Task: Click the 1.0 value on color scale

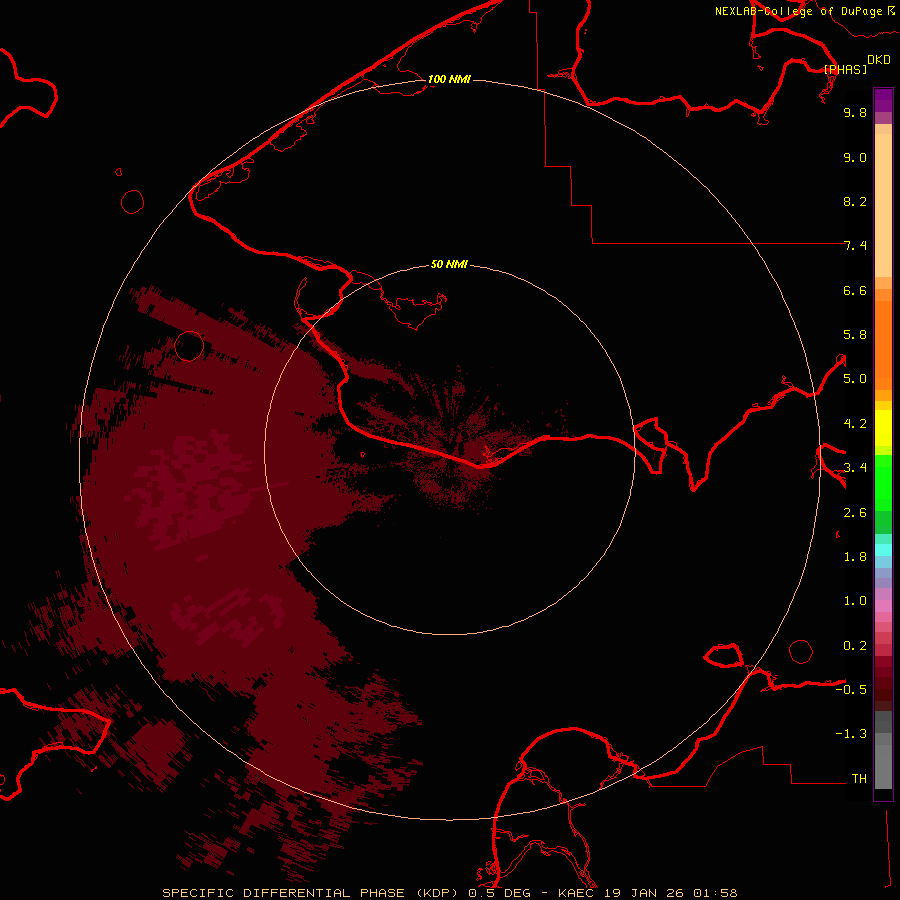Action: [x=855, y=601]
